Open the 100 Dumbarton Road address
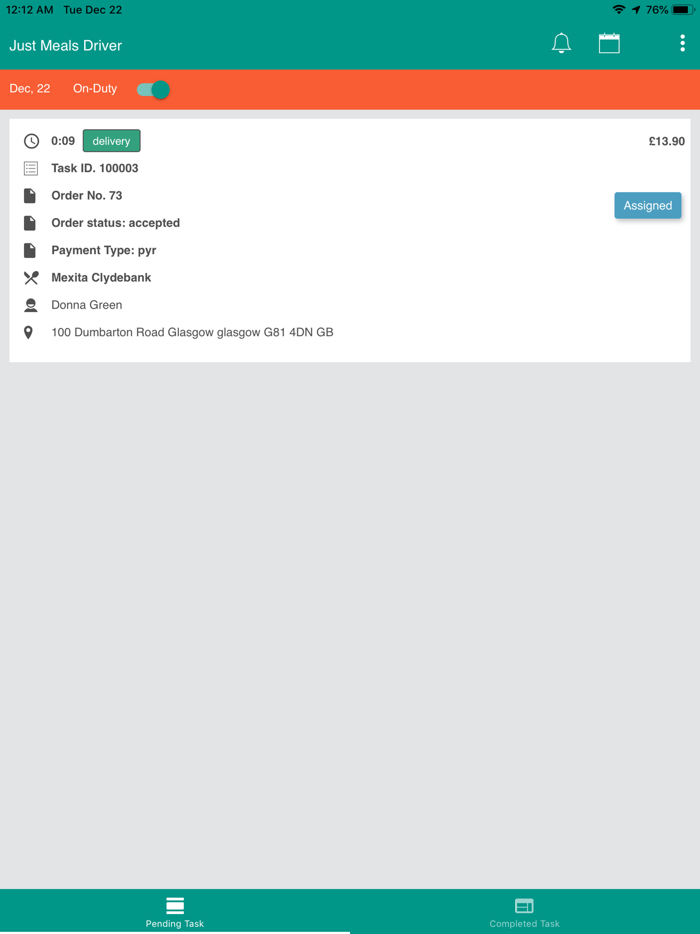The image size is (700, 934). pos(192,332)
